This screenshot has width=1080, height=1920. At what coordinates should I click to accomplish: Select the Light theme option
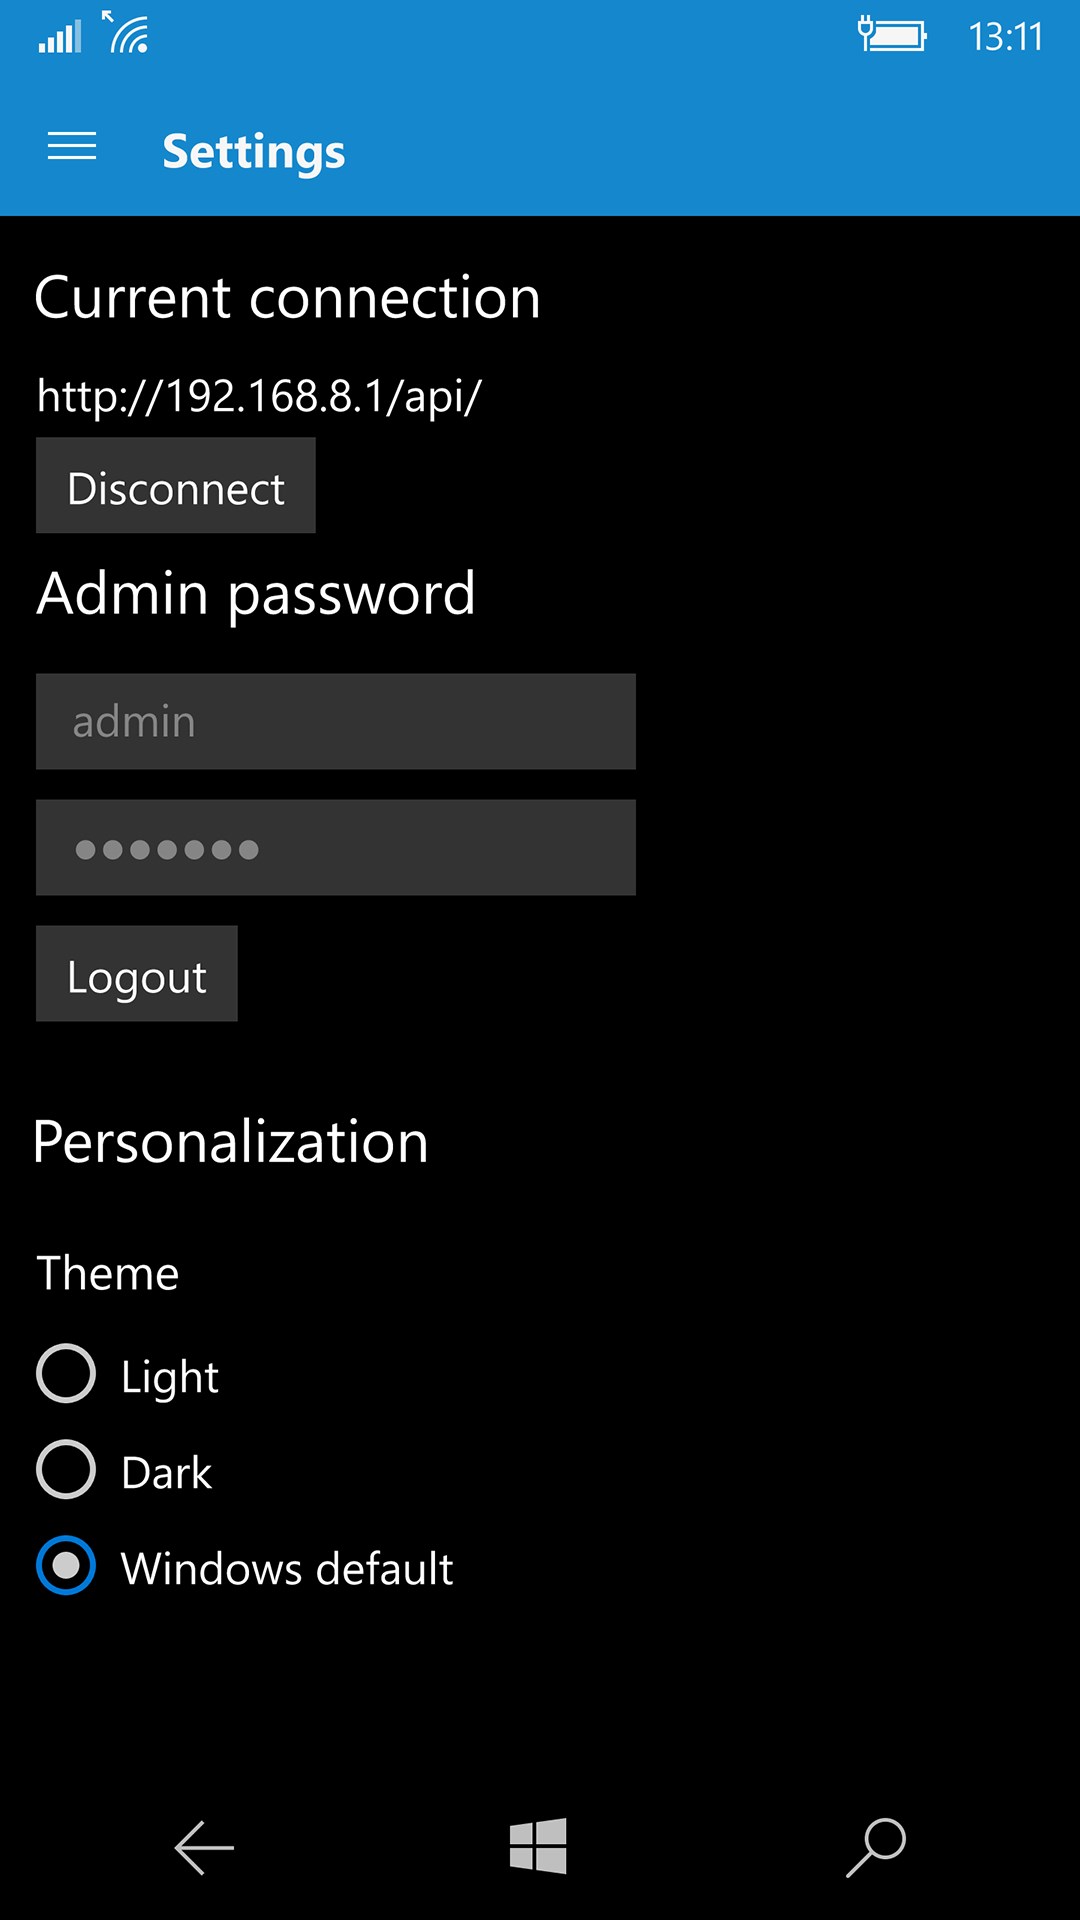click(x=66, y=1374)
